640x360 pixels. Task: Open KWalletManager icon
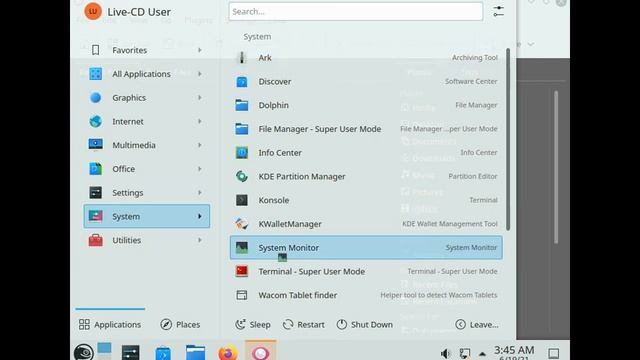click(242, 224)
